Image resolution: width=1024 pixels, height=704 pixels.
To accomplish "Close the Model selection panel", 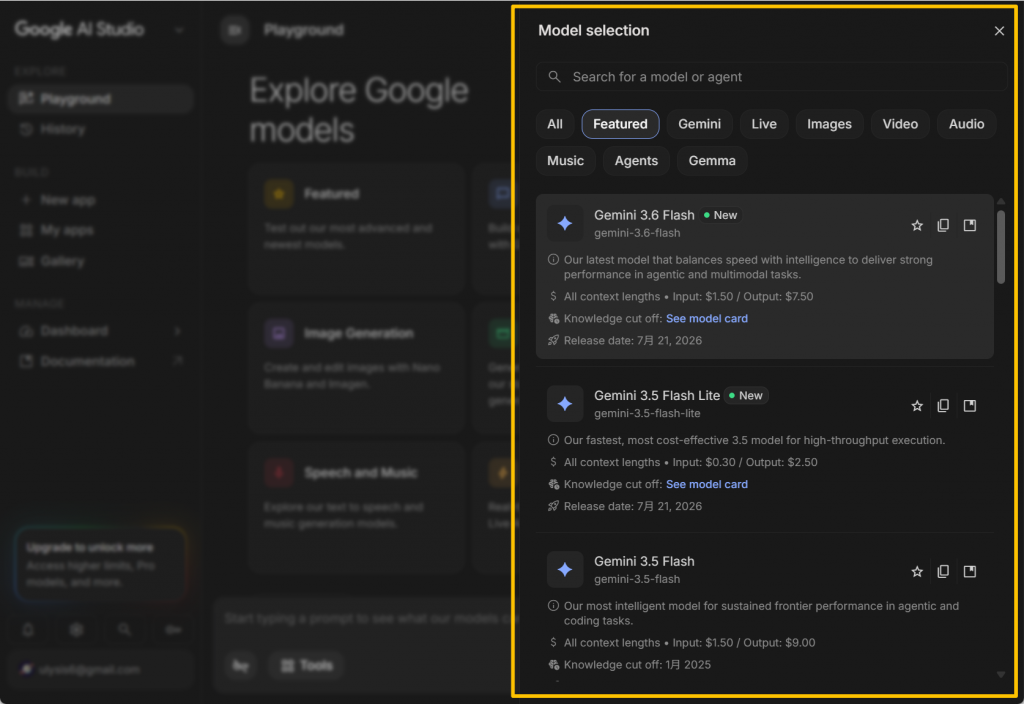I will coord(999,31).
